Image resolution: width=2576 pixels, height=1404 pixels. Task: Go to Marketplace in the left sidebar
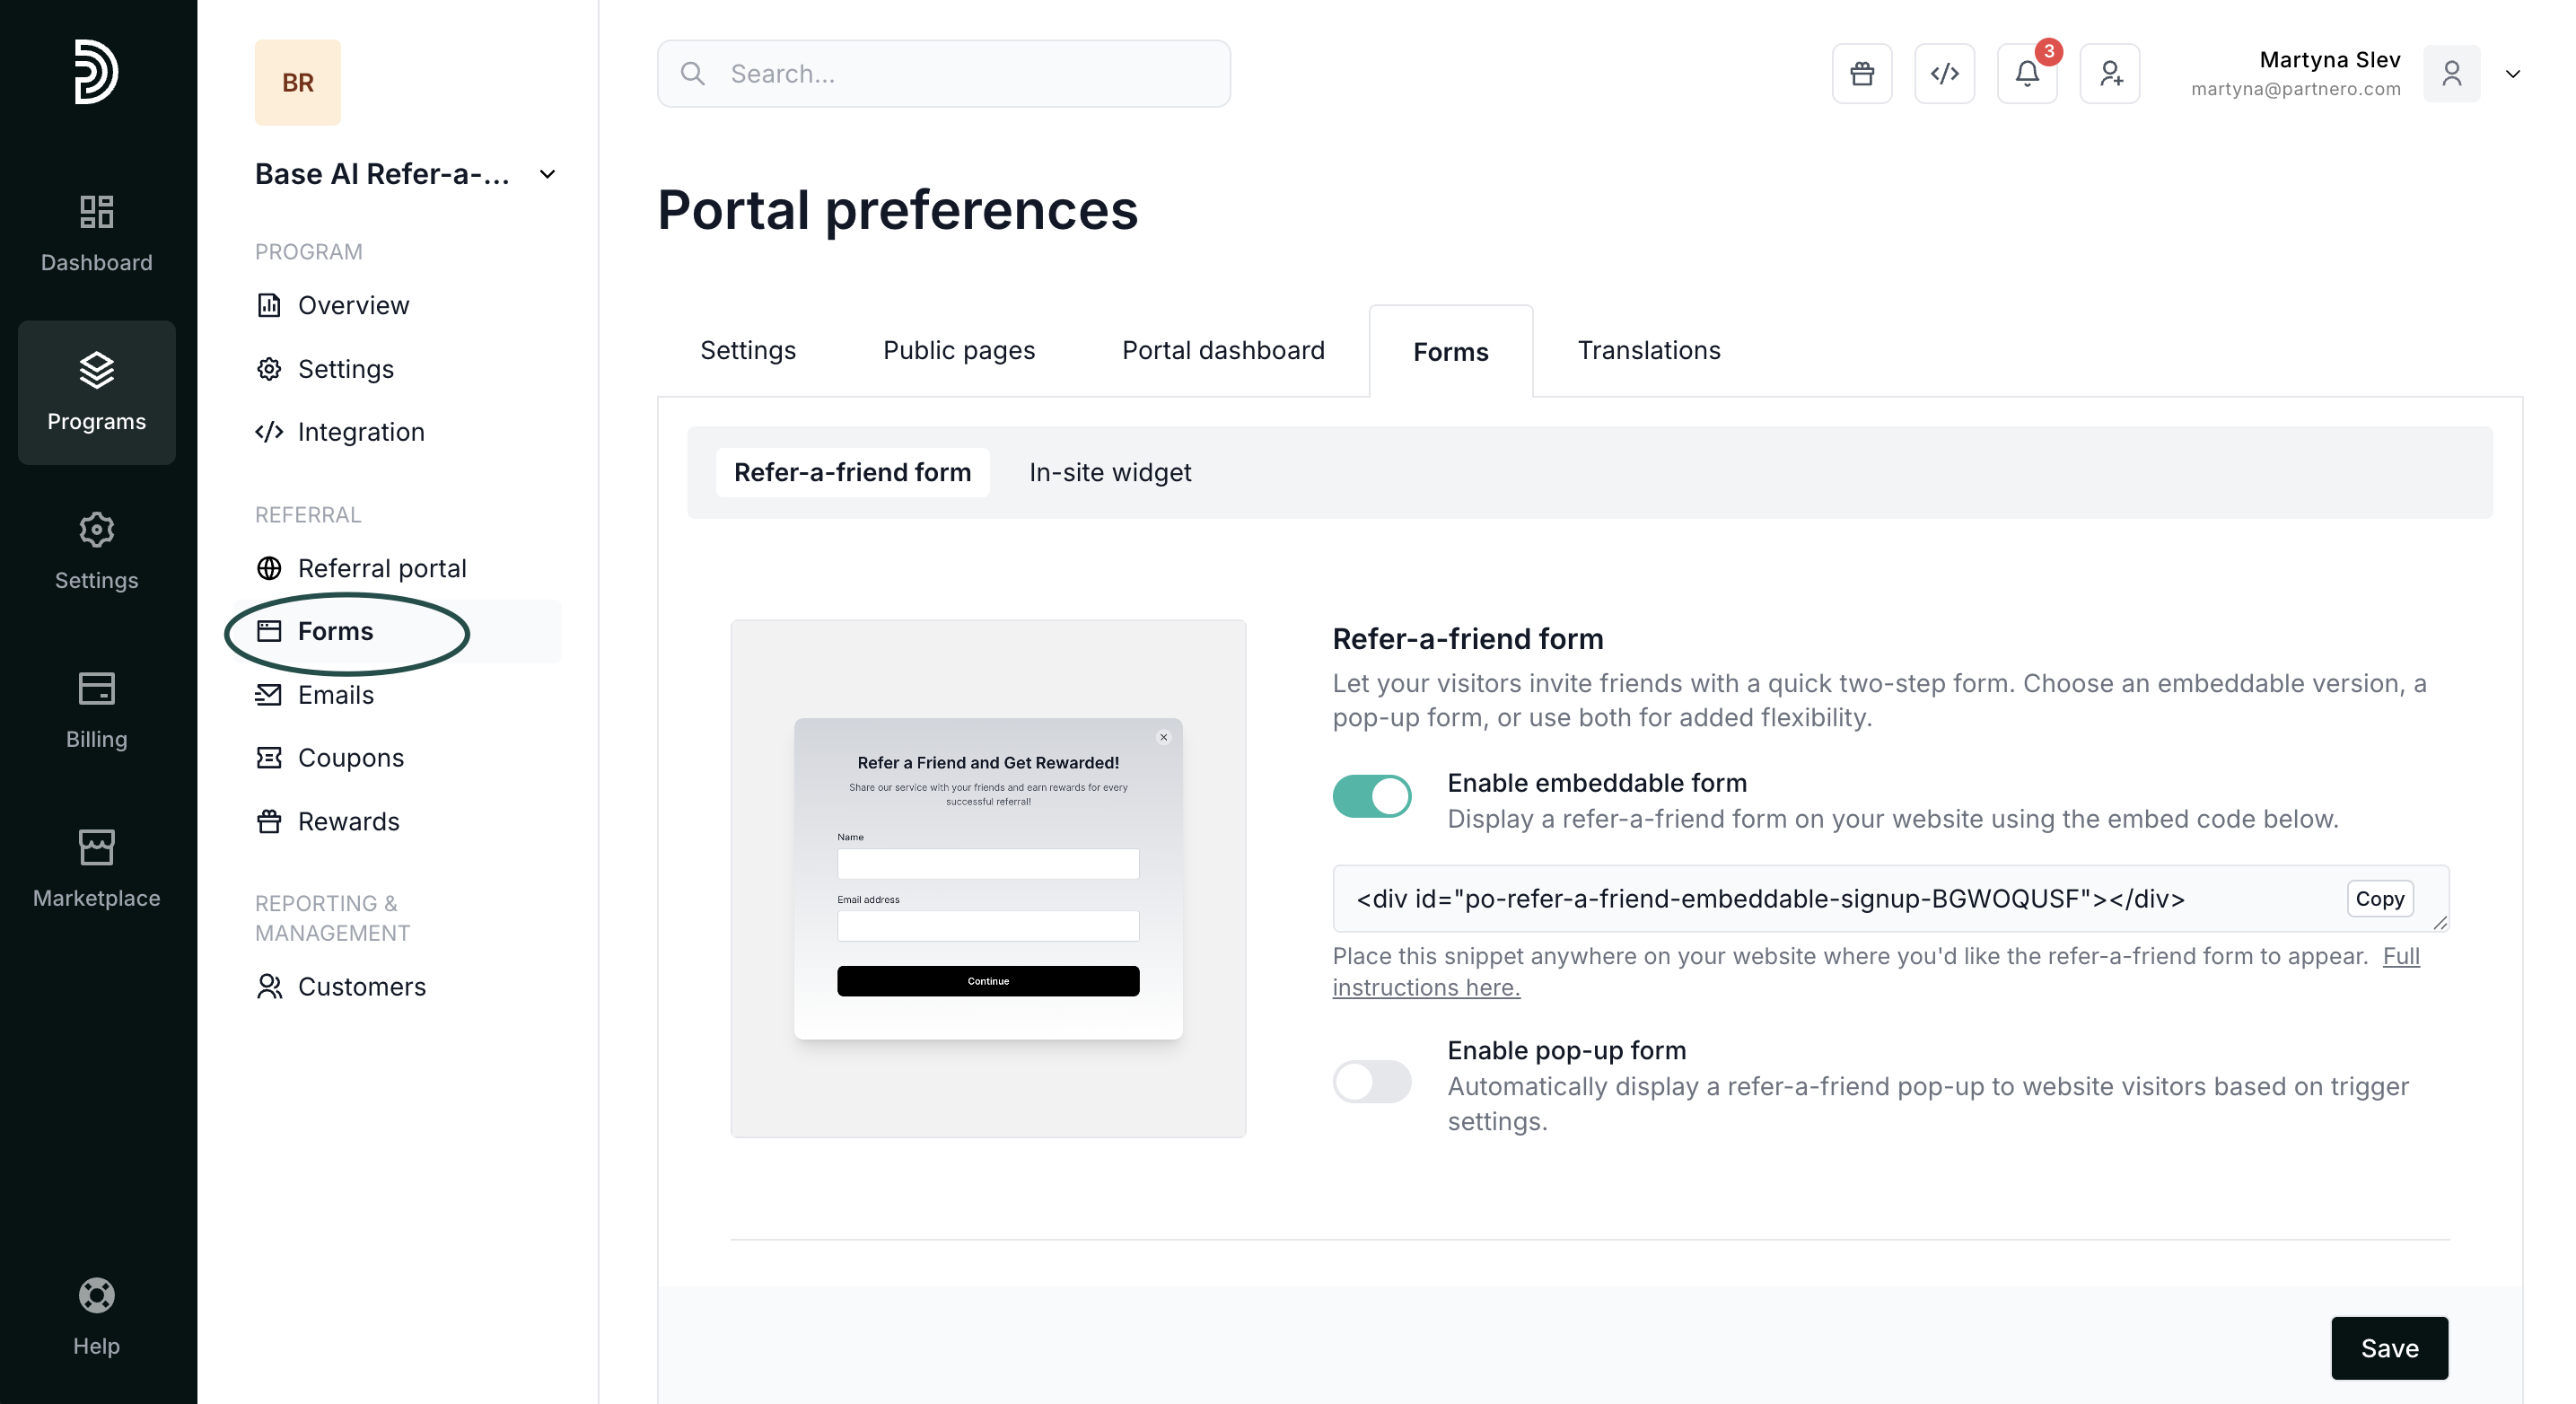point(96,868)
